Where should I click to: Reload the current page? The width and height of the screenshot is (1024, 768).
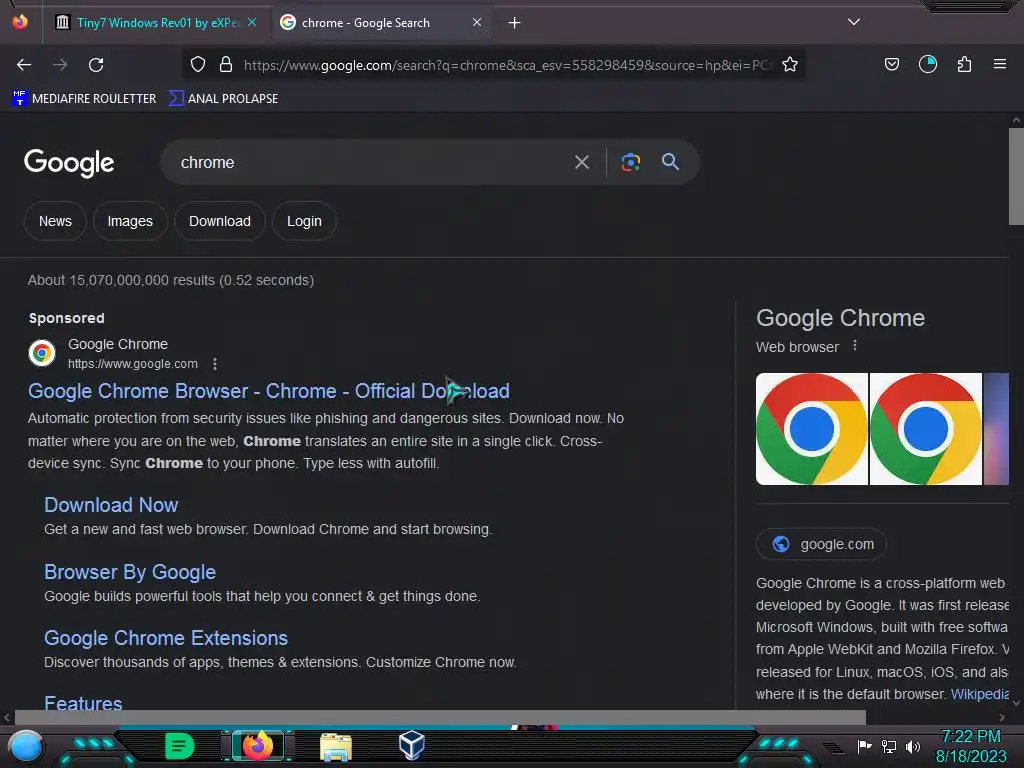pyautogui.click(x=96, y=65)
